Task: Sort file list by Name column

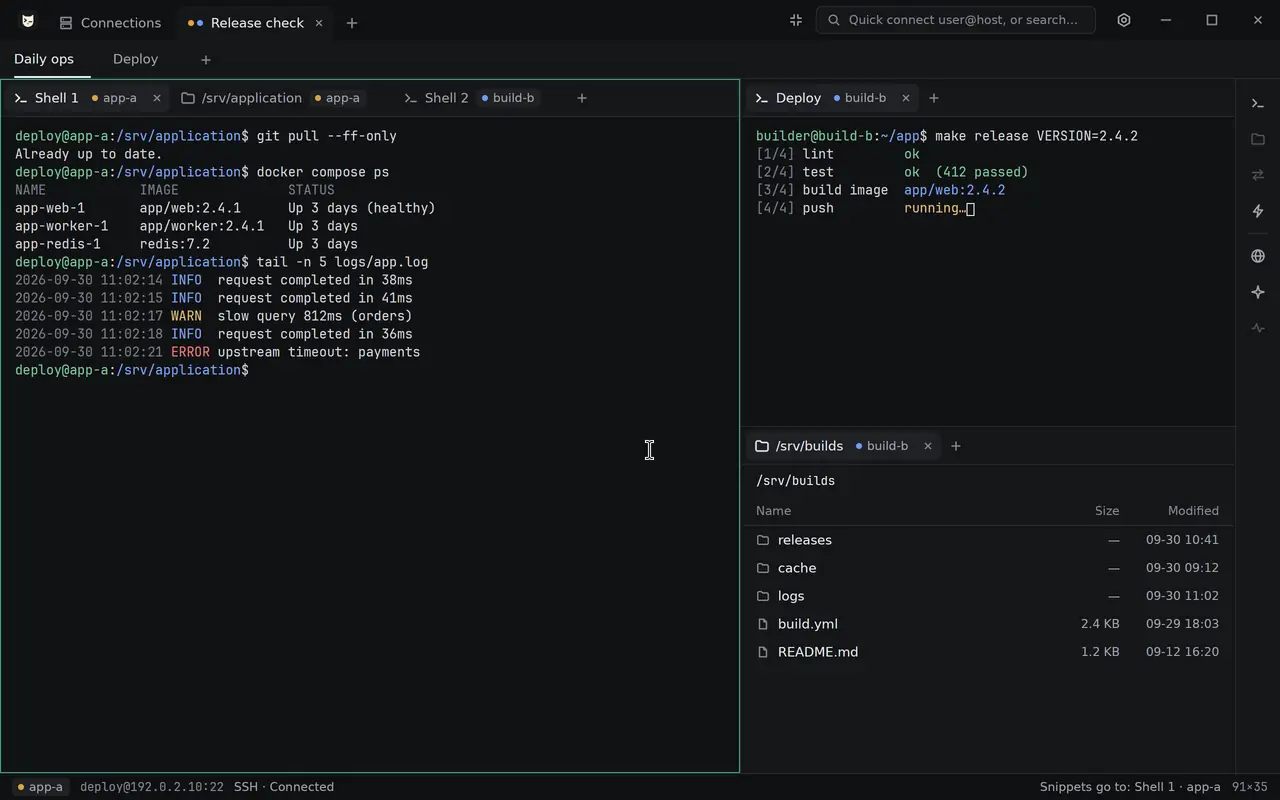Action: pos(773,511)
